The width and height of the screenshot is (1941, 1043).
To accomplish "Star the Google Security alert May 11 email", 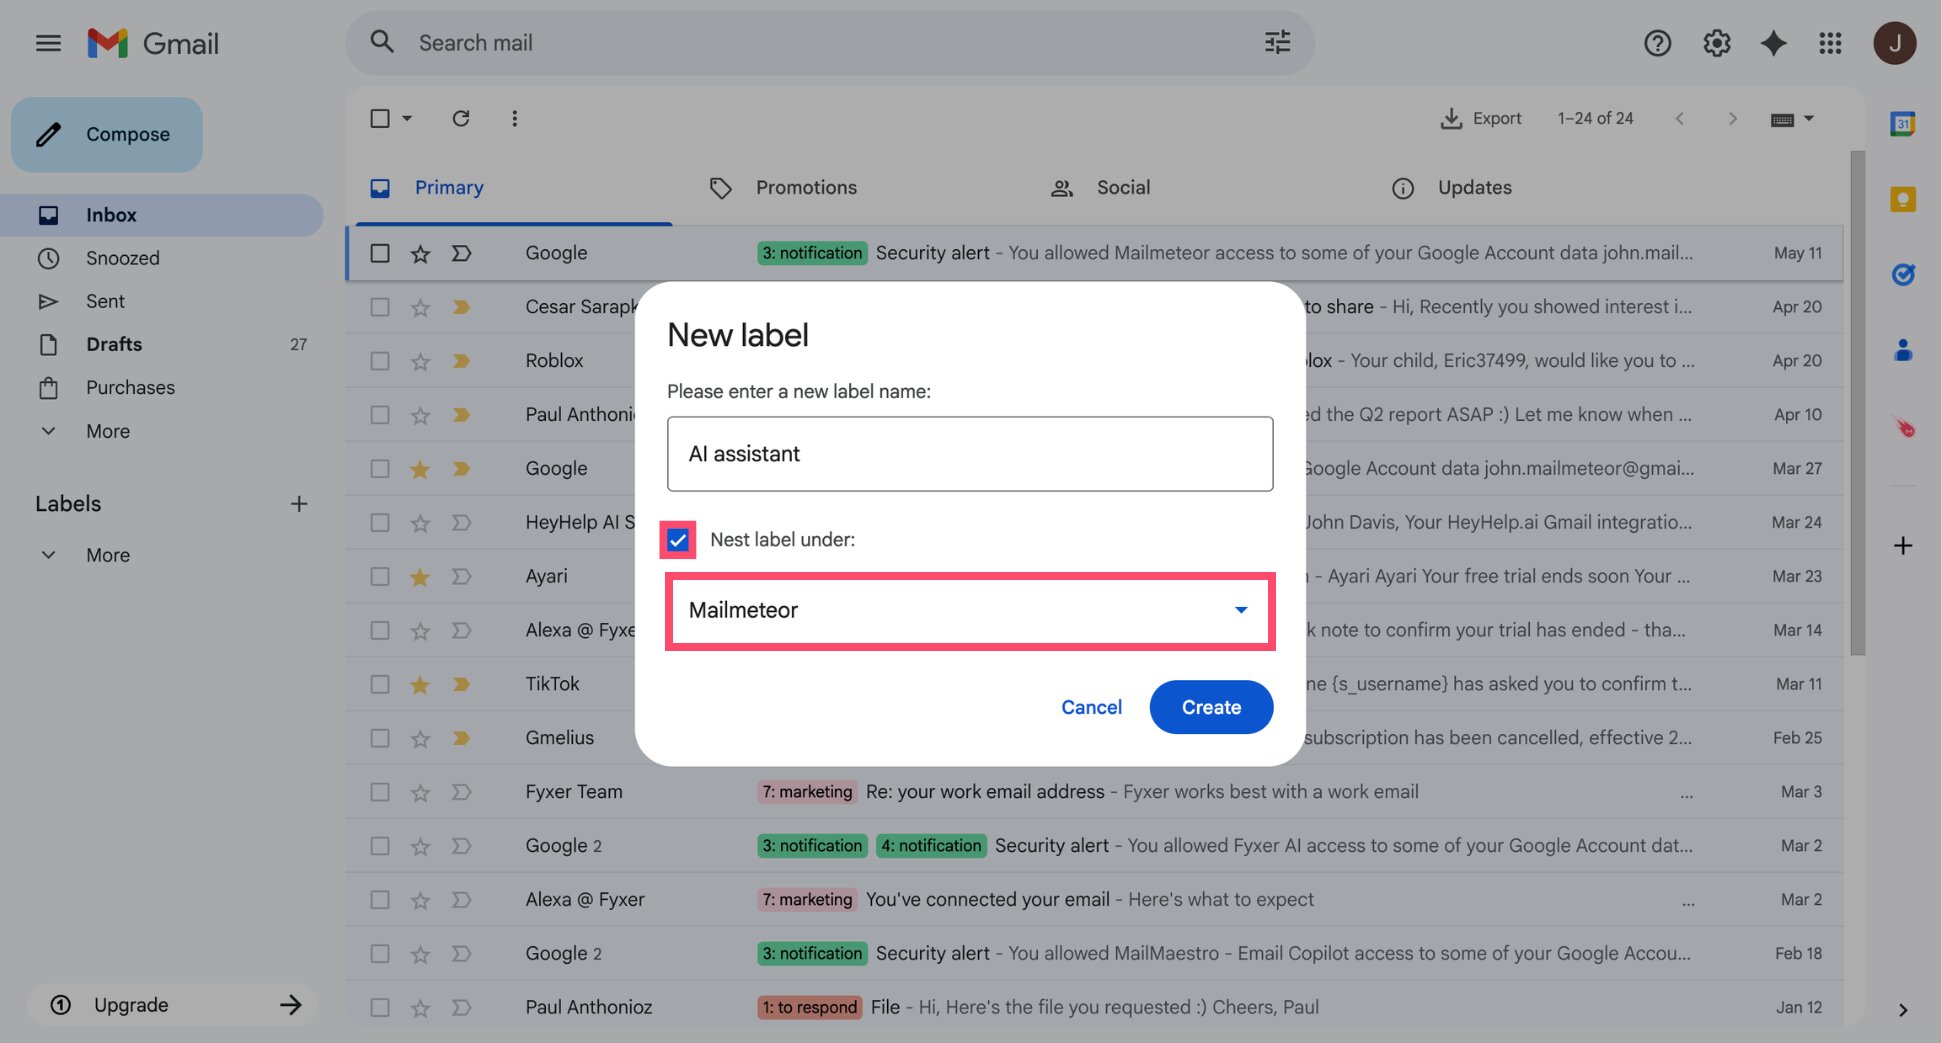I will [x=420, y=254].
